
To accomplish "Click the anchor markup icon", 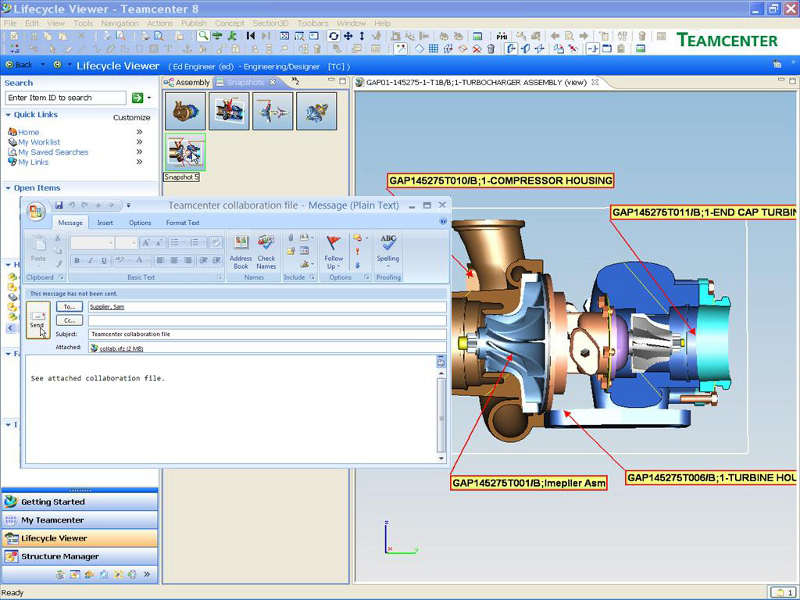I will coord(187,49).
